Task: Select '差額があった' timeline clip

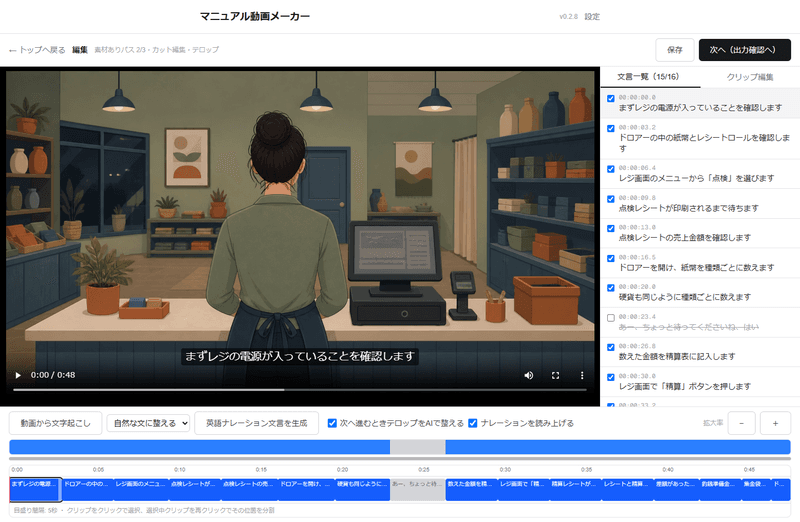Action: click(x=677, y=489)
